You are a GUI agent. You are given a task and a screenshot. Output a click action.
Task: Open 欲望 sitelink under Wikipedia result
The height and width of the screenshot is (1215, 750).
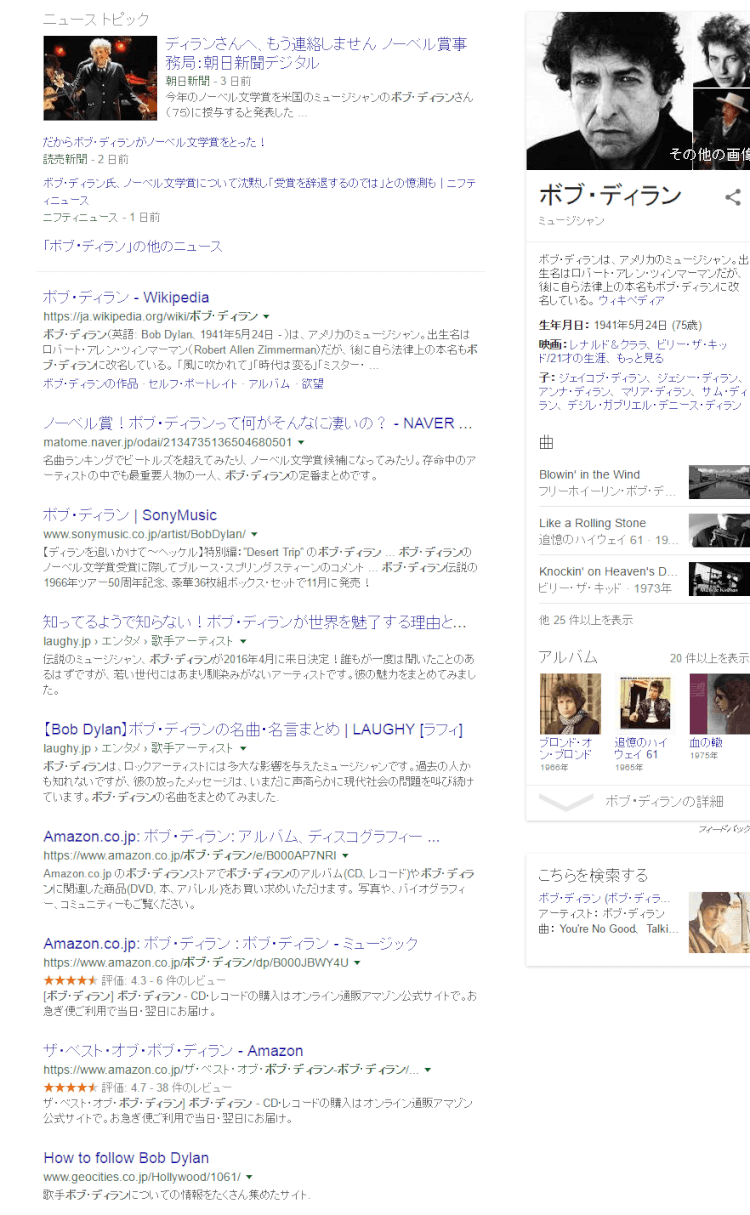click(312, 384)
